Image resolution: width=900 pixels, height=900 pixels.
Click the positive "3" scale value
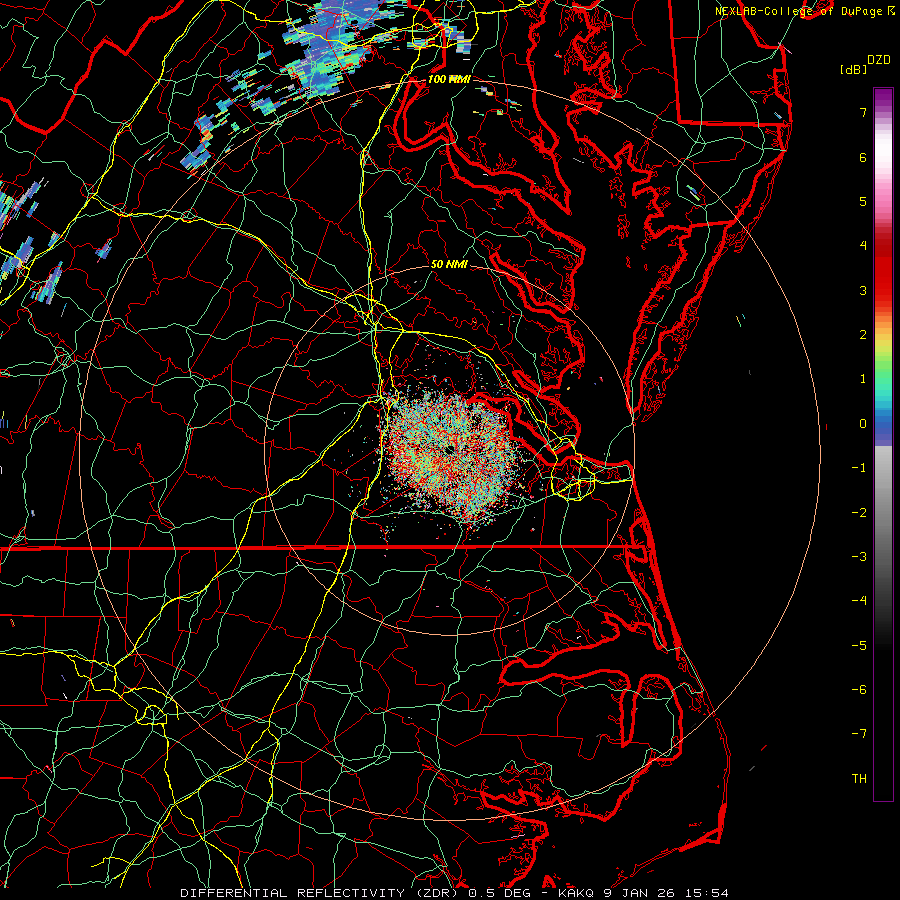[863, 290]
